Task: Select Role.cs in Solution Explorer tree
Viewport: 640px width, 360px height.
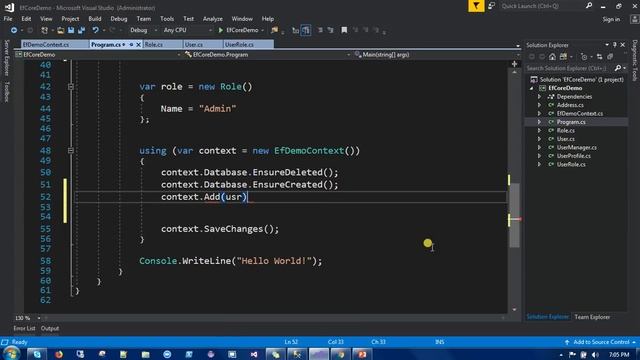Action: [566, 131]
